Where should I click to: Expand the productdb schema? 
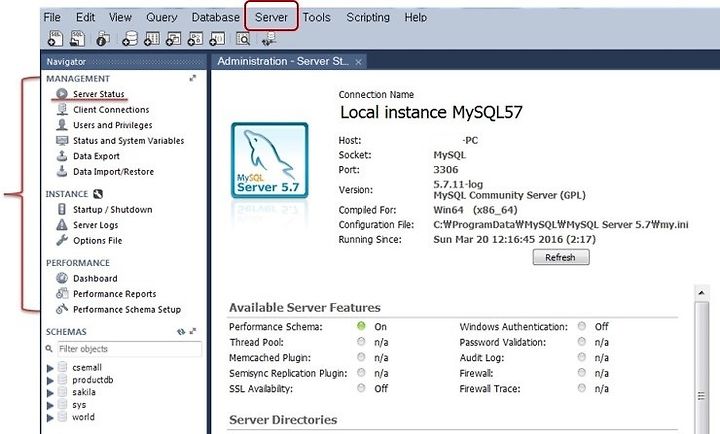point(50,380)
